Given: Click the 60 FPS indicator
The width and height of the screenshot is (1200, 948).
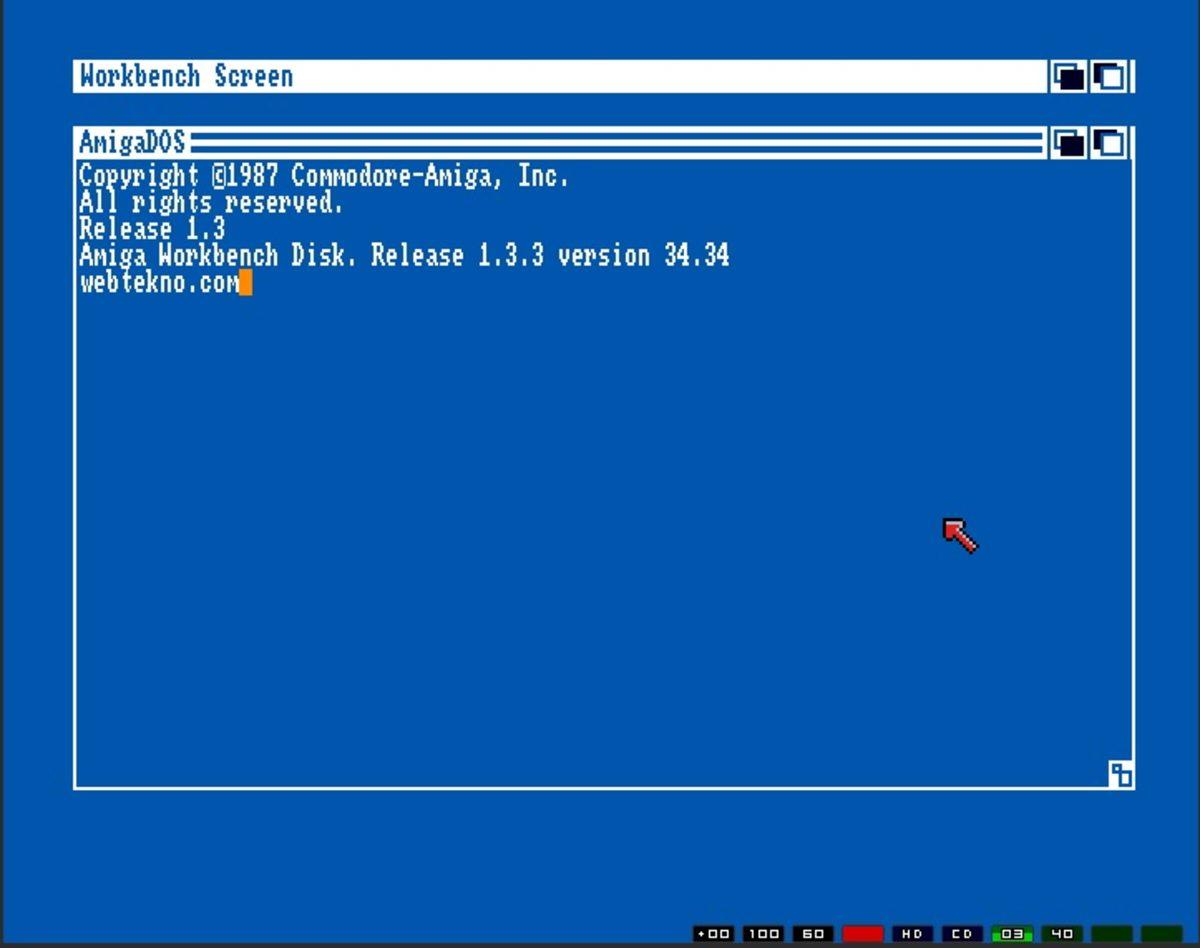Looking at the screenshot, I should pyautogui.click(x=813, y=934).
